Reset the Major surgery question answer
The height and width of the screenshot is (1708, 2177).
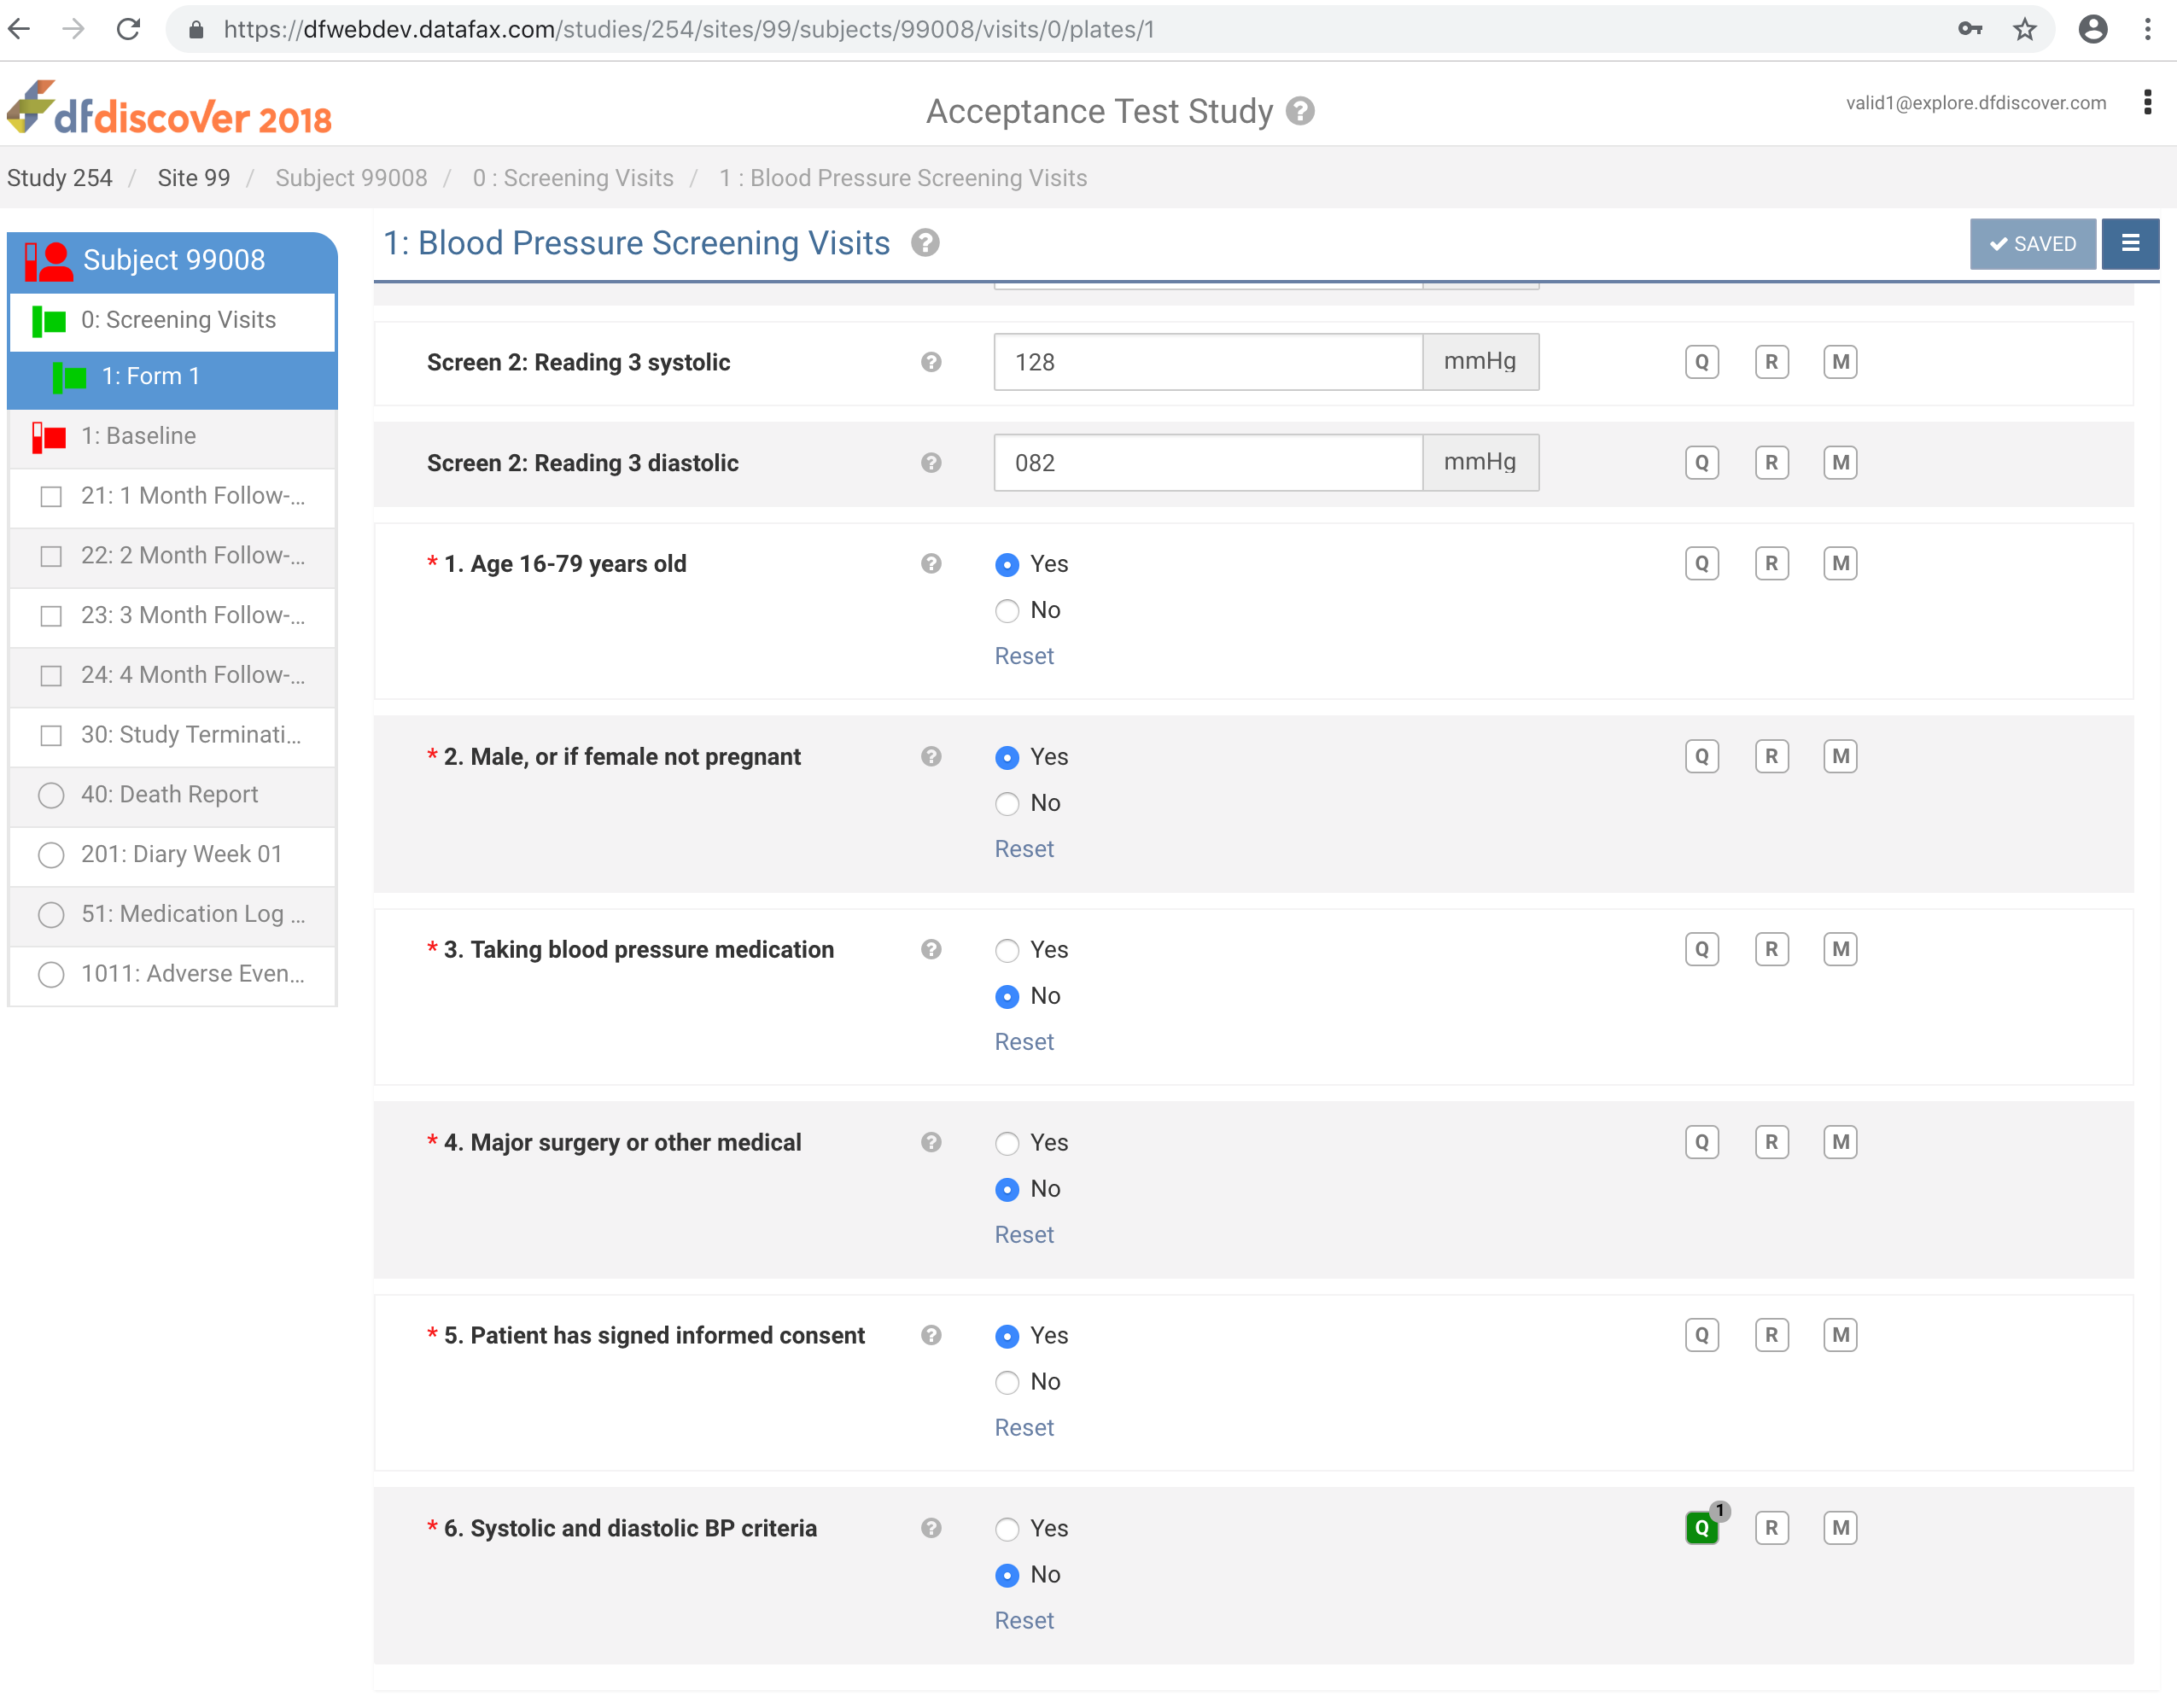tap(1023, 1234)
